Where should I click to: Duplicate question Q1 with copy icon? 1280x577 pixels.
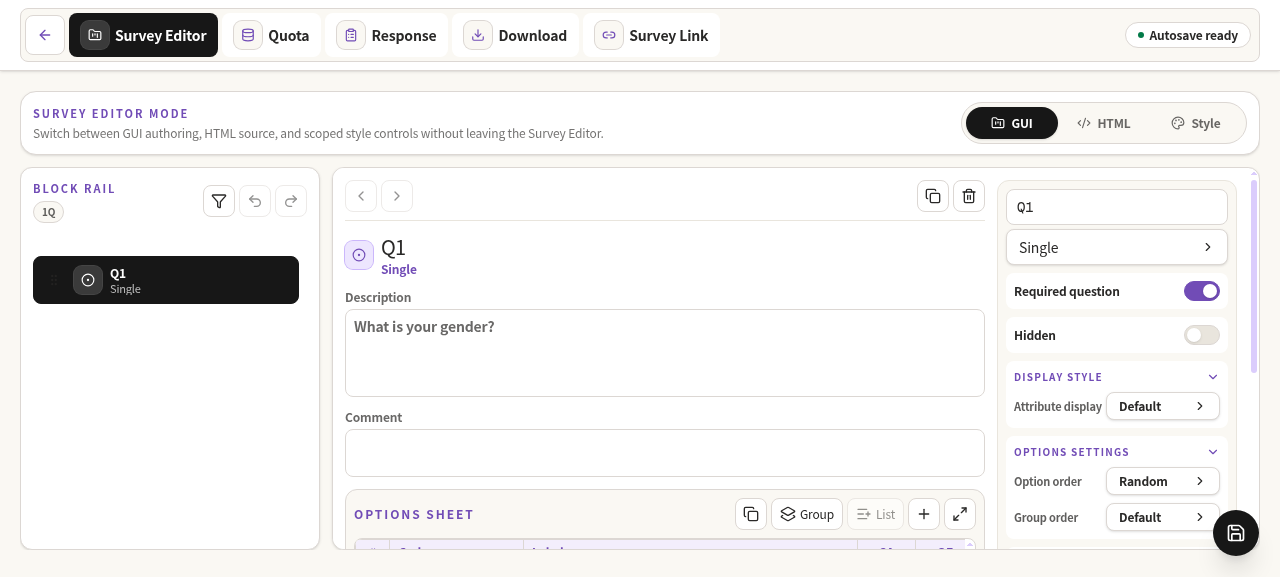point(933,196)
